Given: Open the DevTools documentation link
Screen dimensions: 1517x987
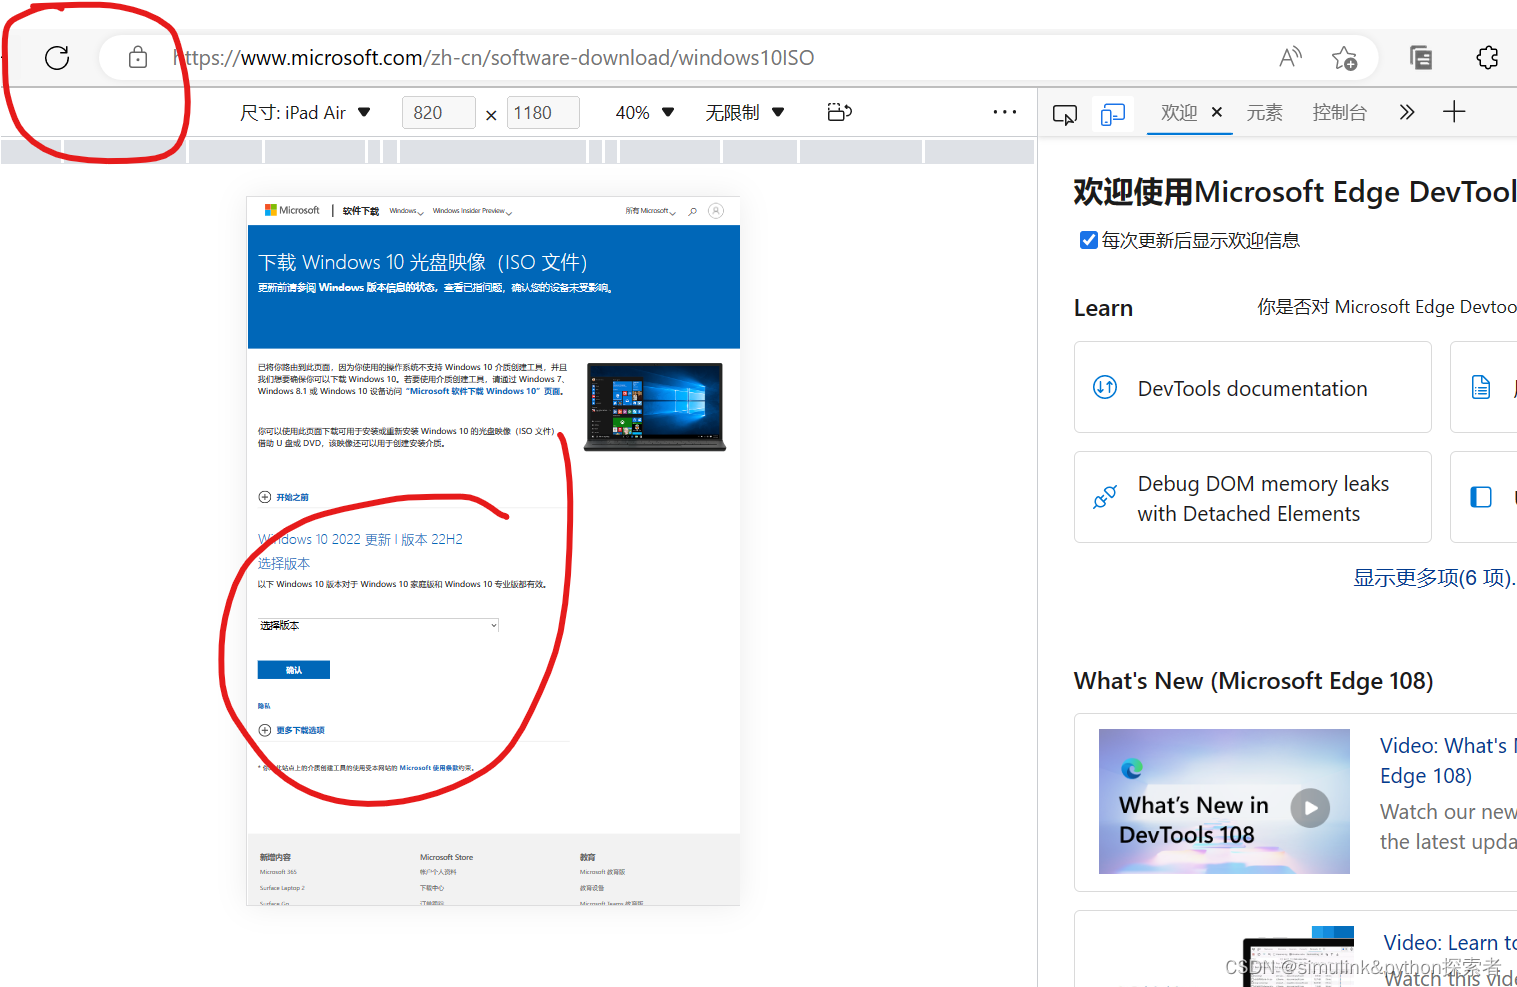Looking at the screenshot, I should point(1252,388).
